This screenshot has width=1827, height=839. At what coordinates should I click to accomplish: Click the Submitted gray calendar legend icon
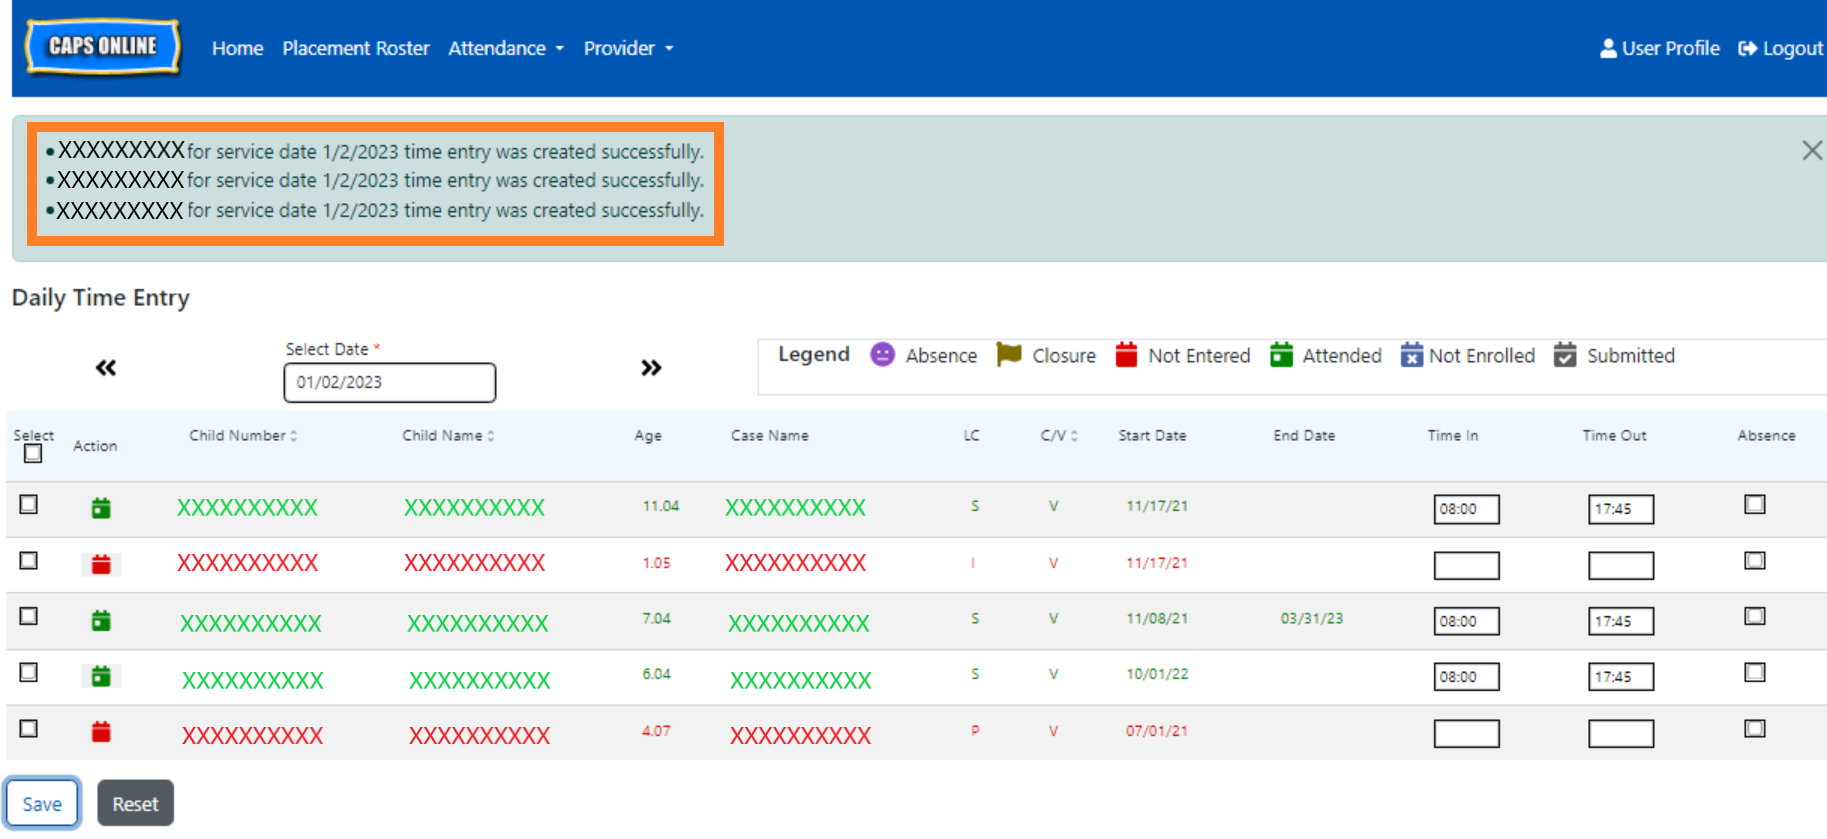[x=1565, y=355]
